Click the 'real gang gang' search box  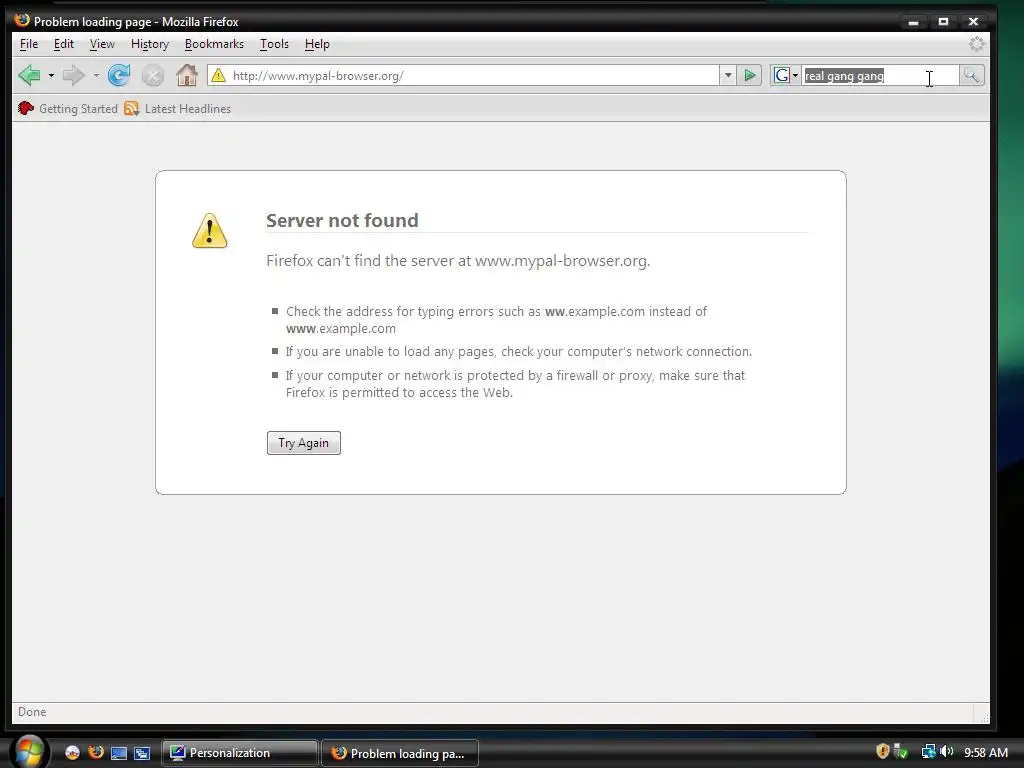point(880,76)
